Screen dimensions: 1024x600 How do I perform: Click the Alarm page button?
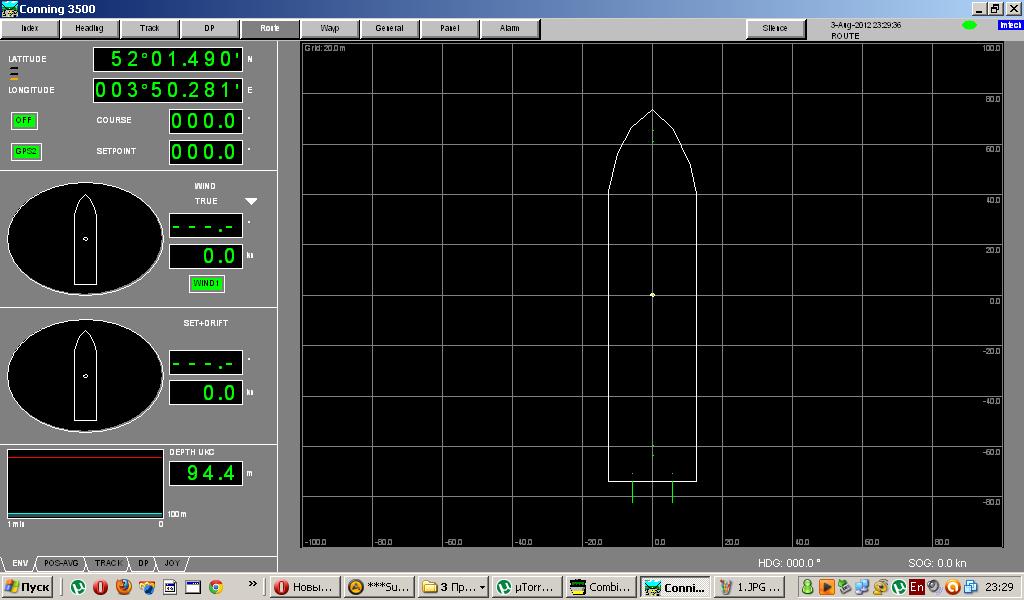(x=509, y=28)
